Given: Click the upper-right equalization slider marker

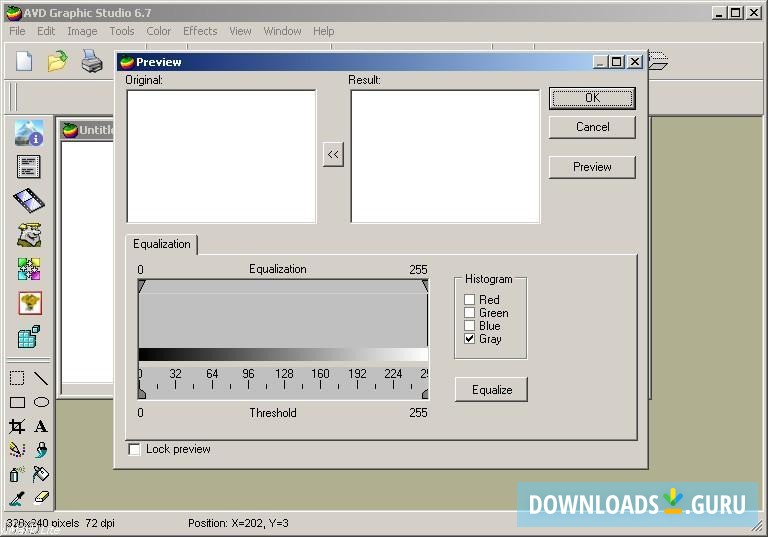Looking at the screenshot, I should pos(425,286).
